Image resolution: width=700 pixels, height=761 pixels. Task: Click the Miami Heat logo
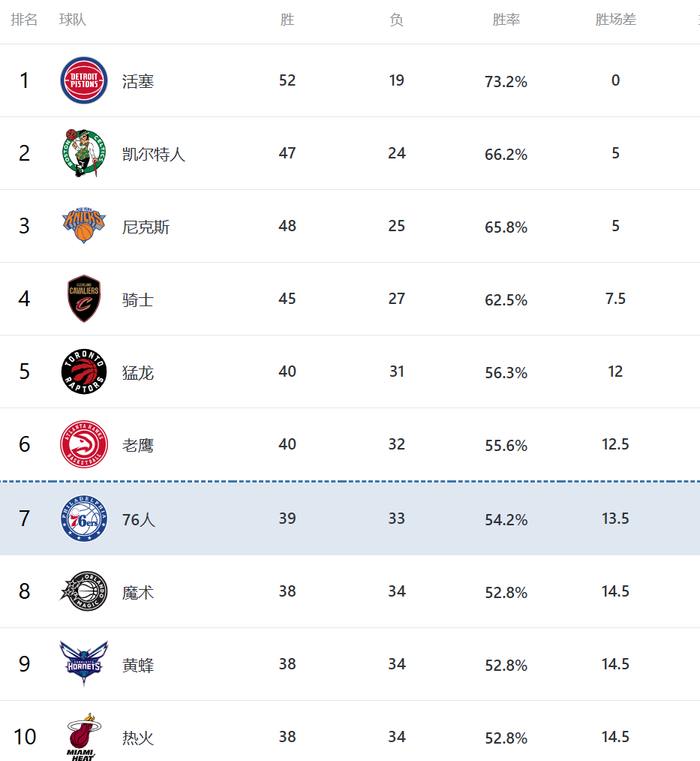(83, 737)
